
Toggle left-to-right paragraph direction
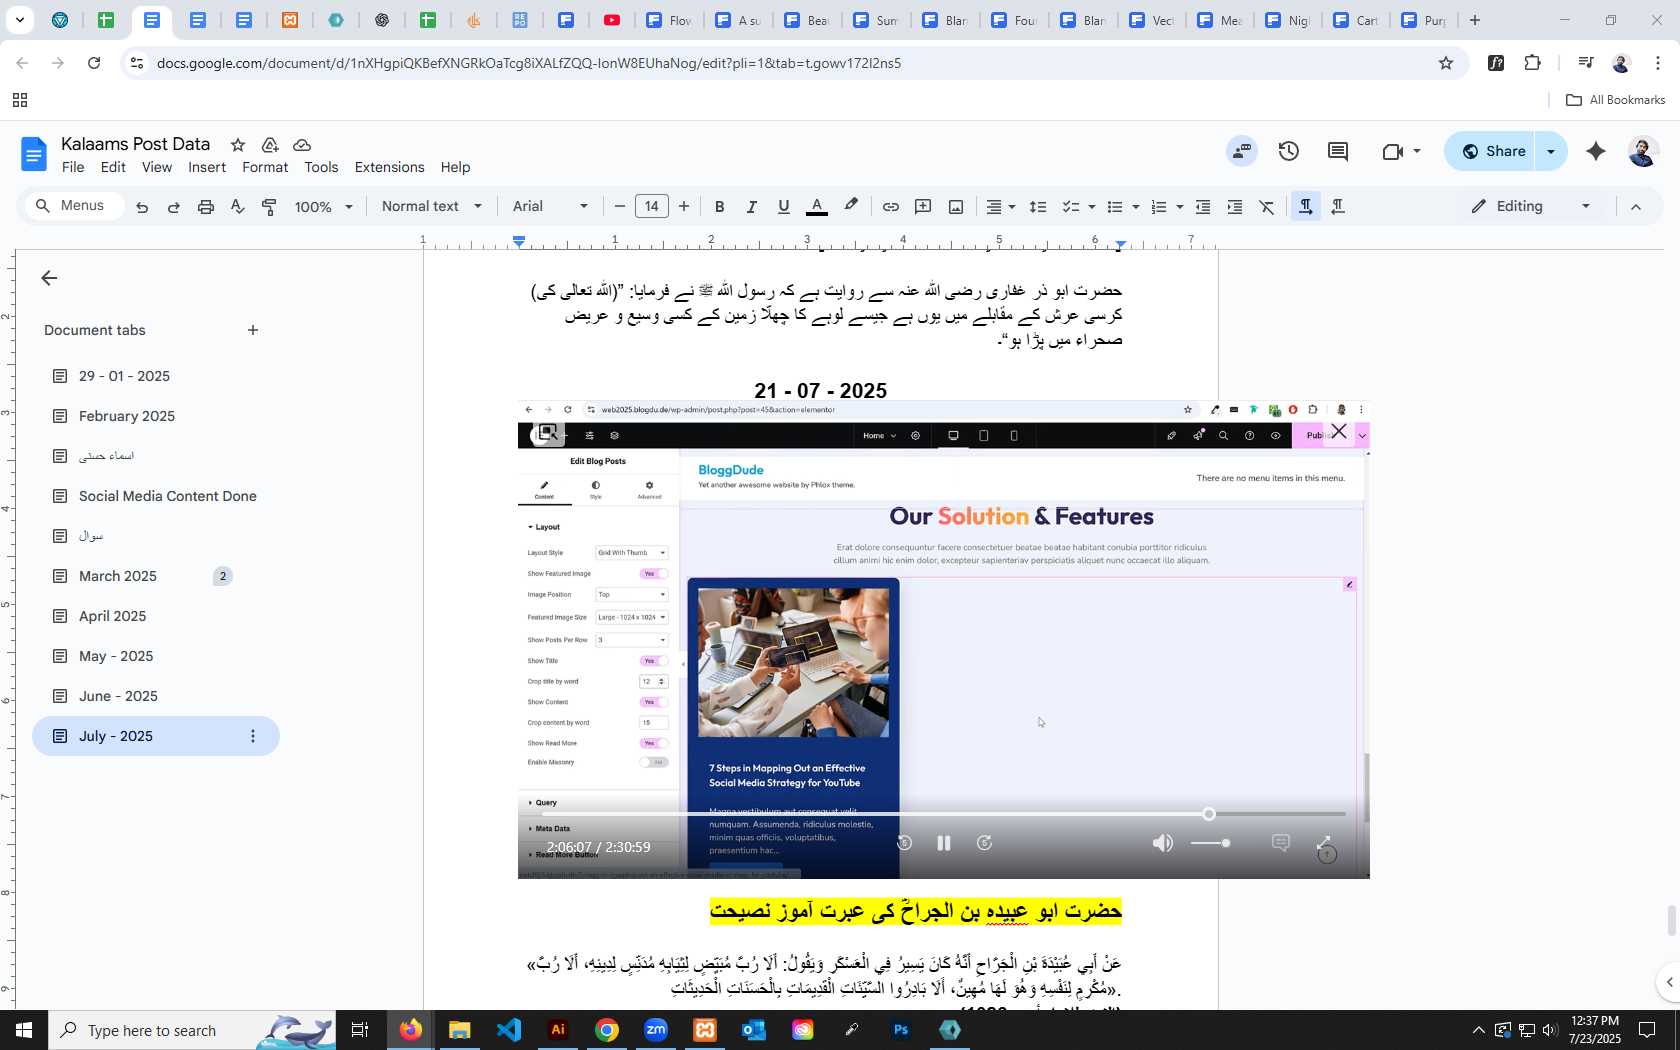[x=1305, y=207]
